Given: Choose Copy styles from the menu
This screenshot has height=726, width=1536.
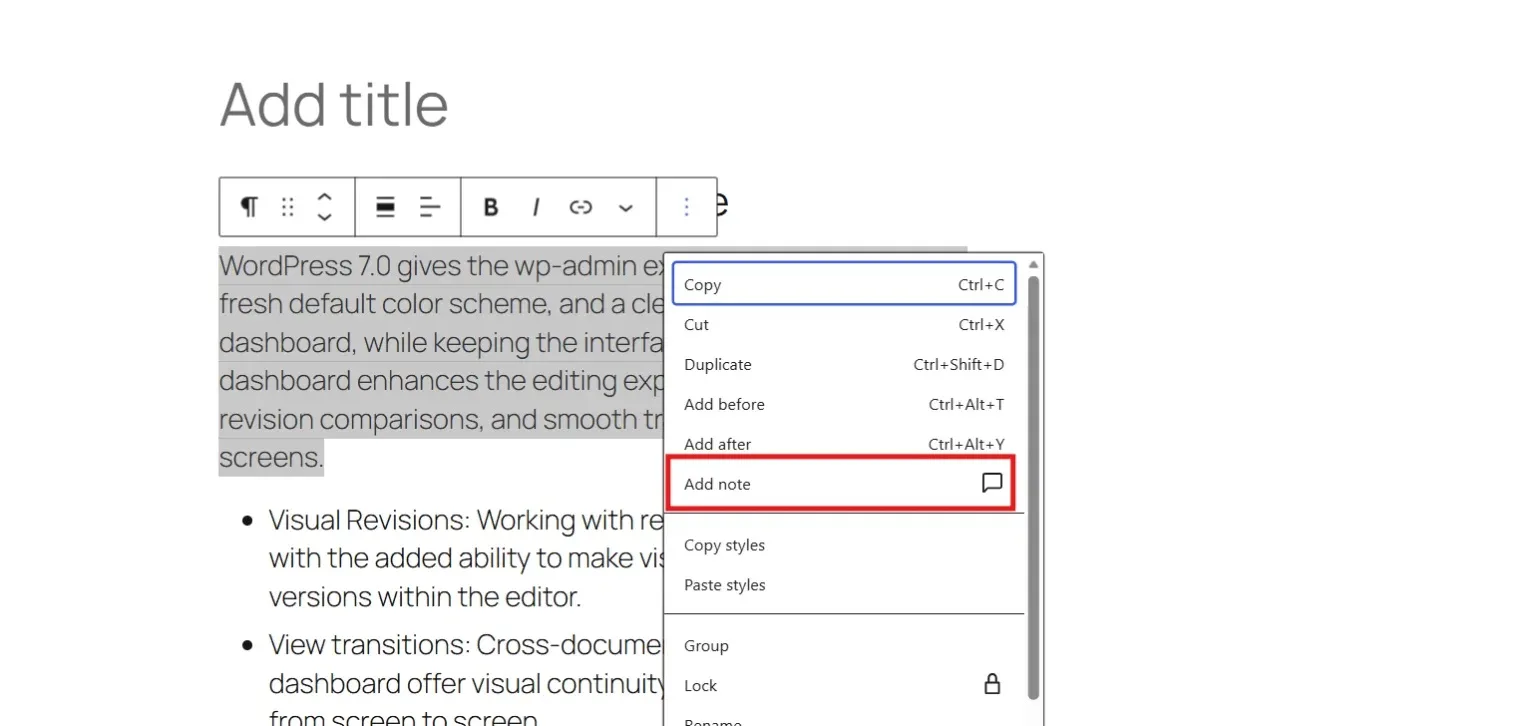Looking at the screenshot, I should (844, 545).
